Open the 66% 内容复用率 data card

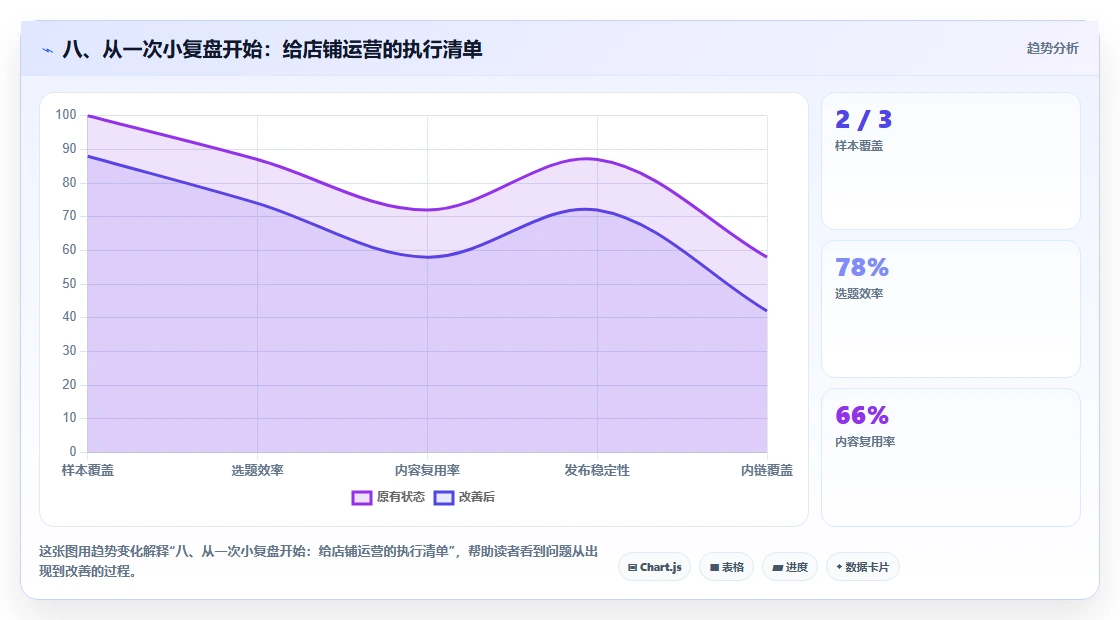(x=951, y=457)
